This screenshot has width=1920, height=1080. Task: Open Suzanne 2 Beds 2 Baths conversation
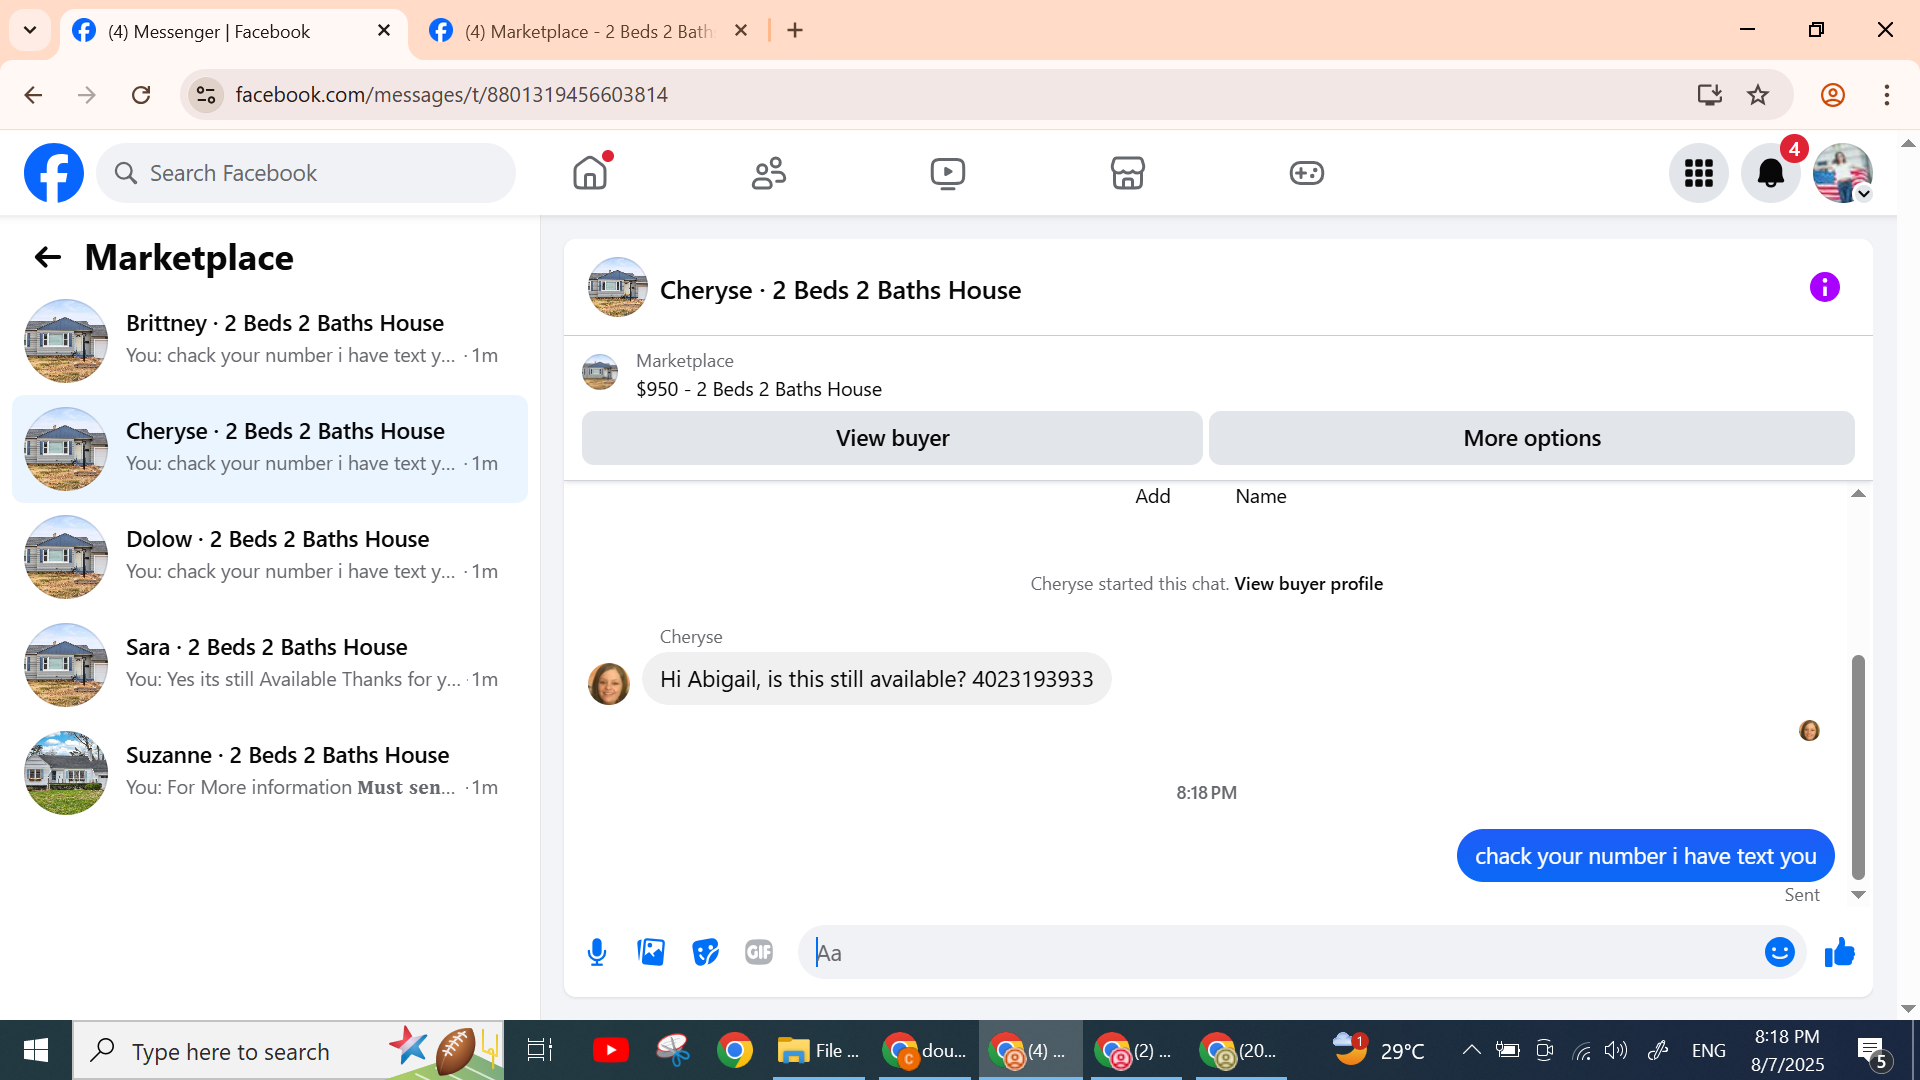click(x=270, y=773)
